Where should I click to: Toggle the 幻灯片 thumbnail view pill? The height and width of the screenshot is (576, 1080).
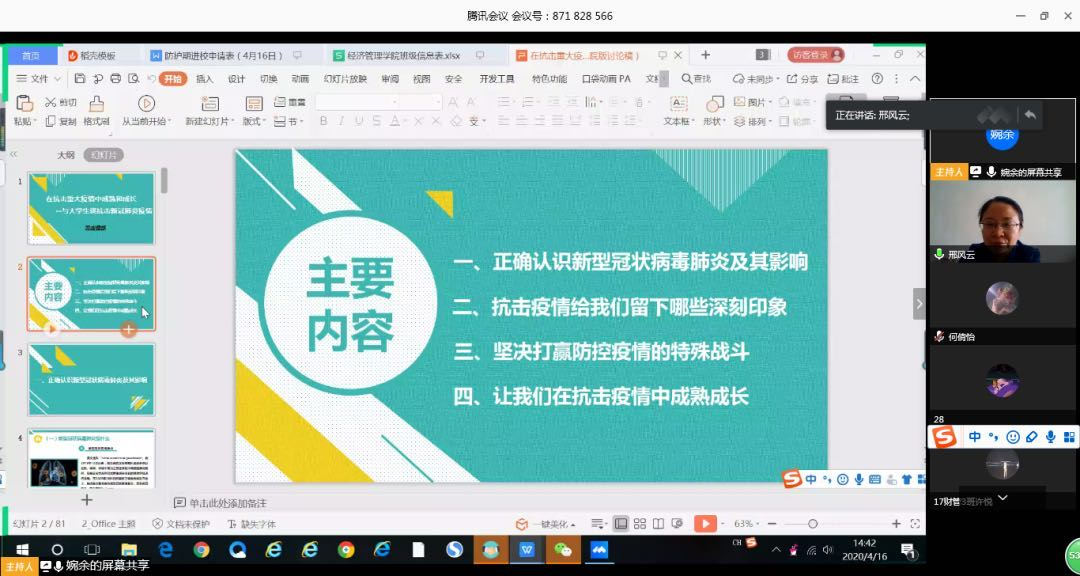pyautogui.click(x=103, y=155)
